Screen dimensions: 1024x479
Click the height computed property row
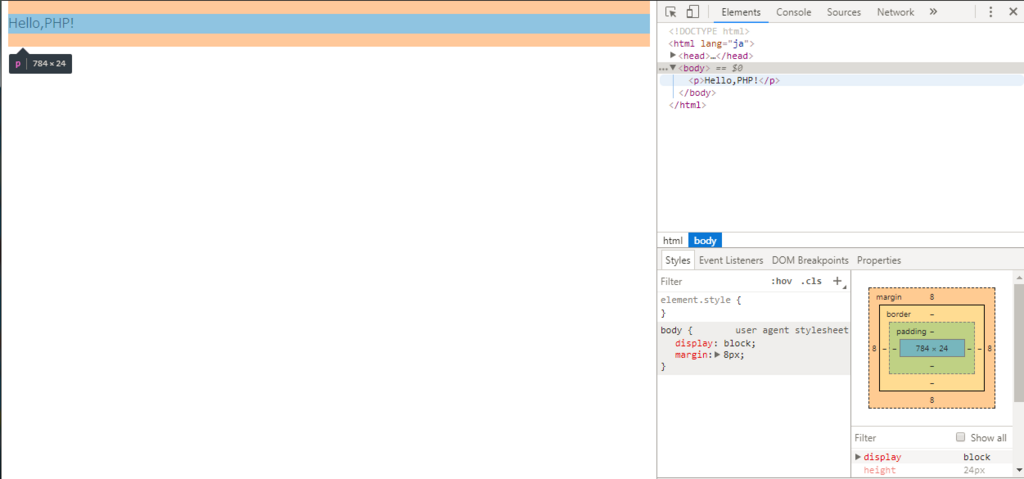tap(933, 471)
